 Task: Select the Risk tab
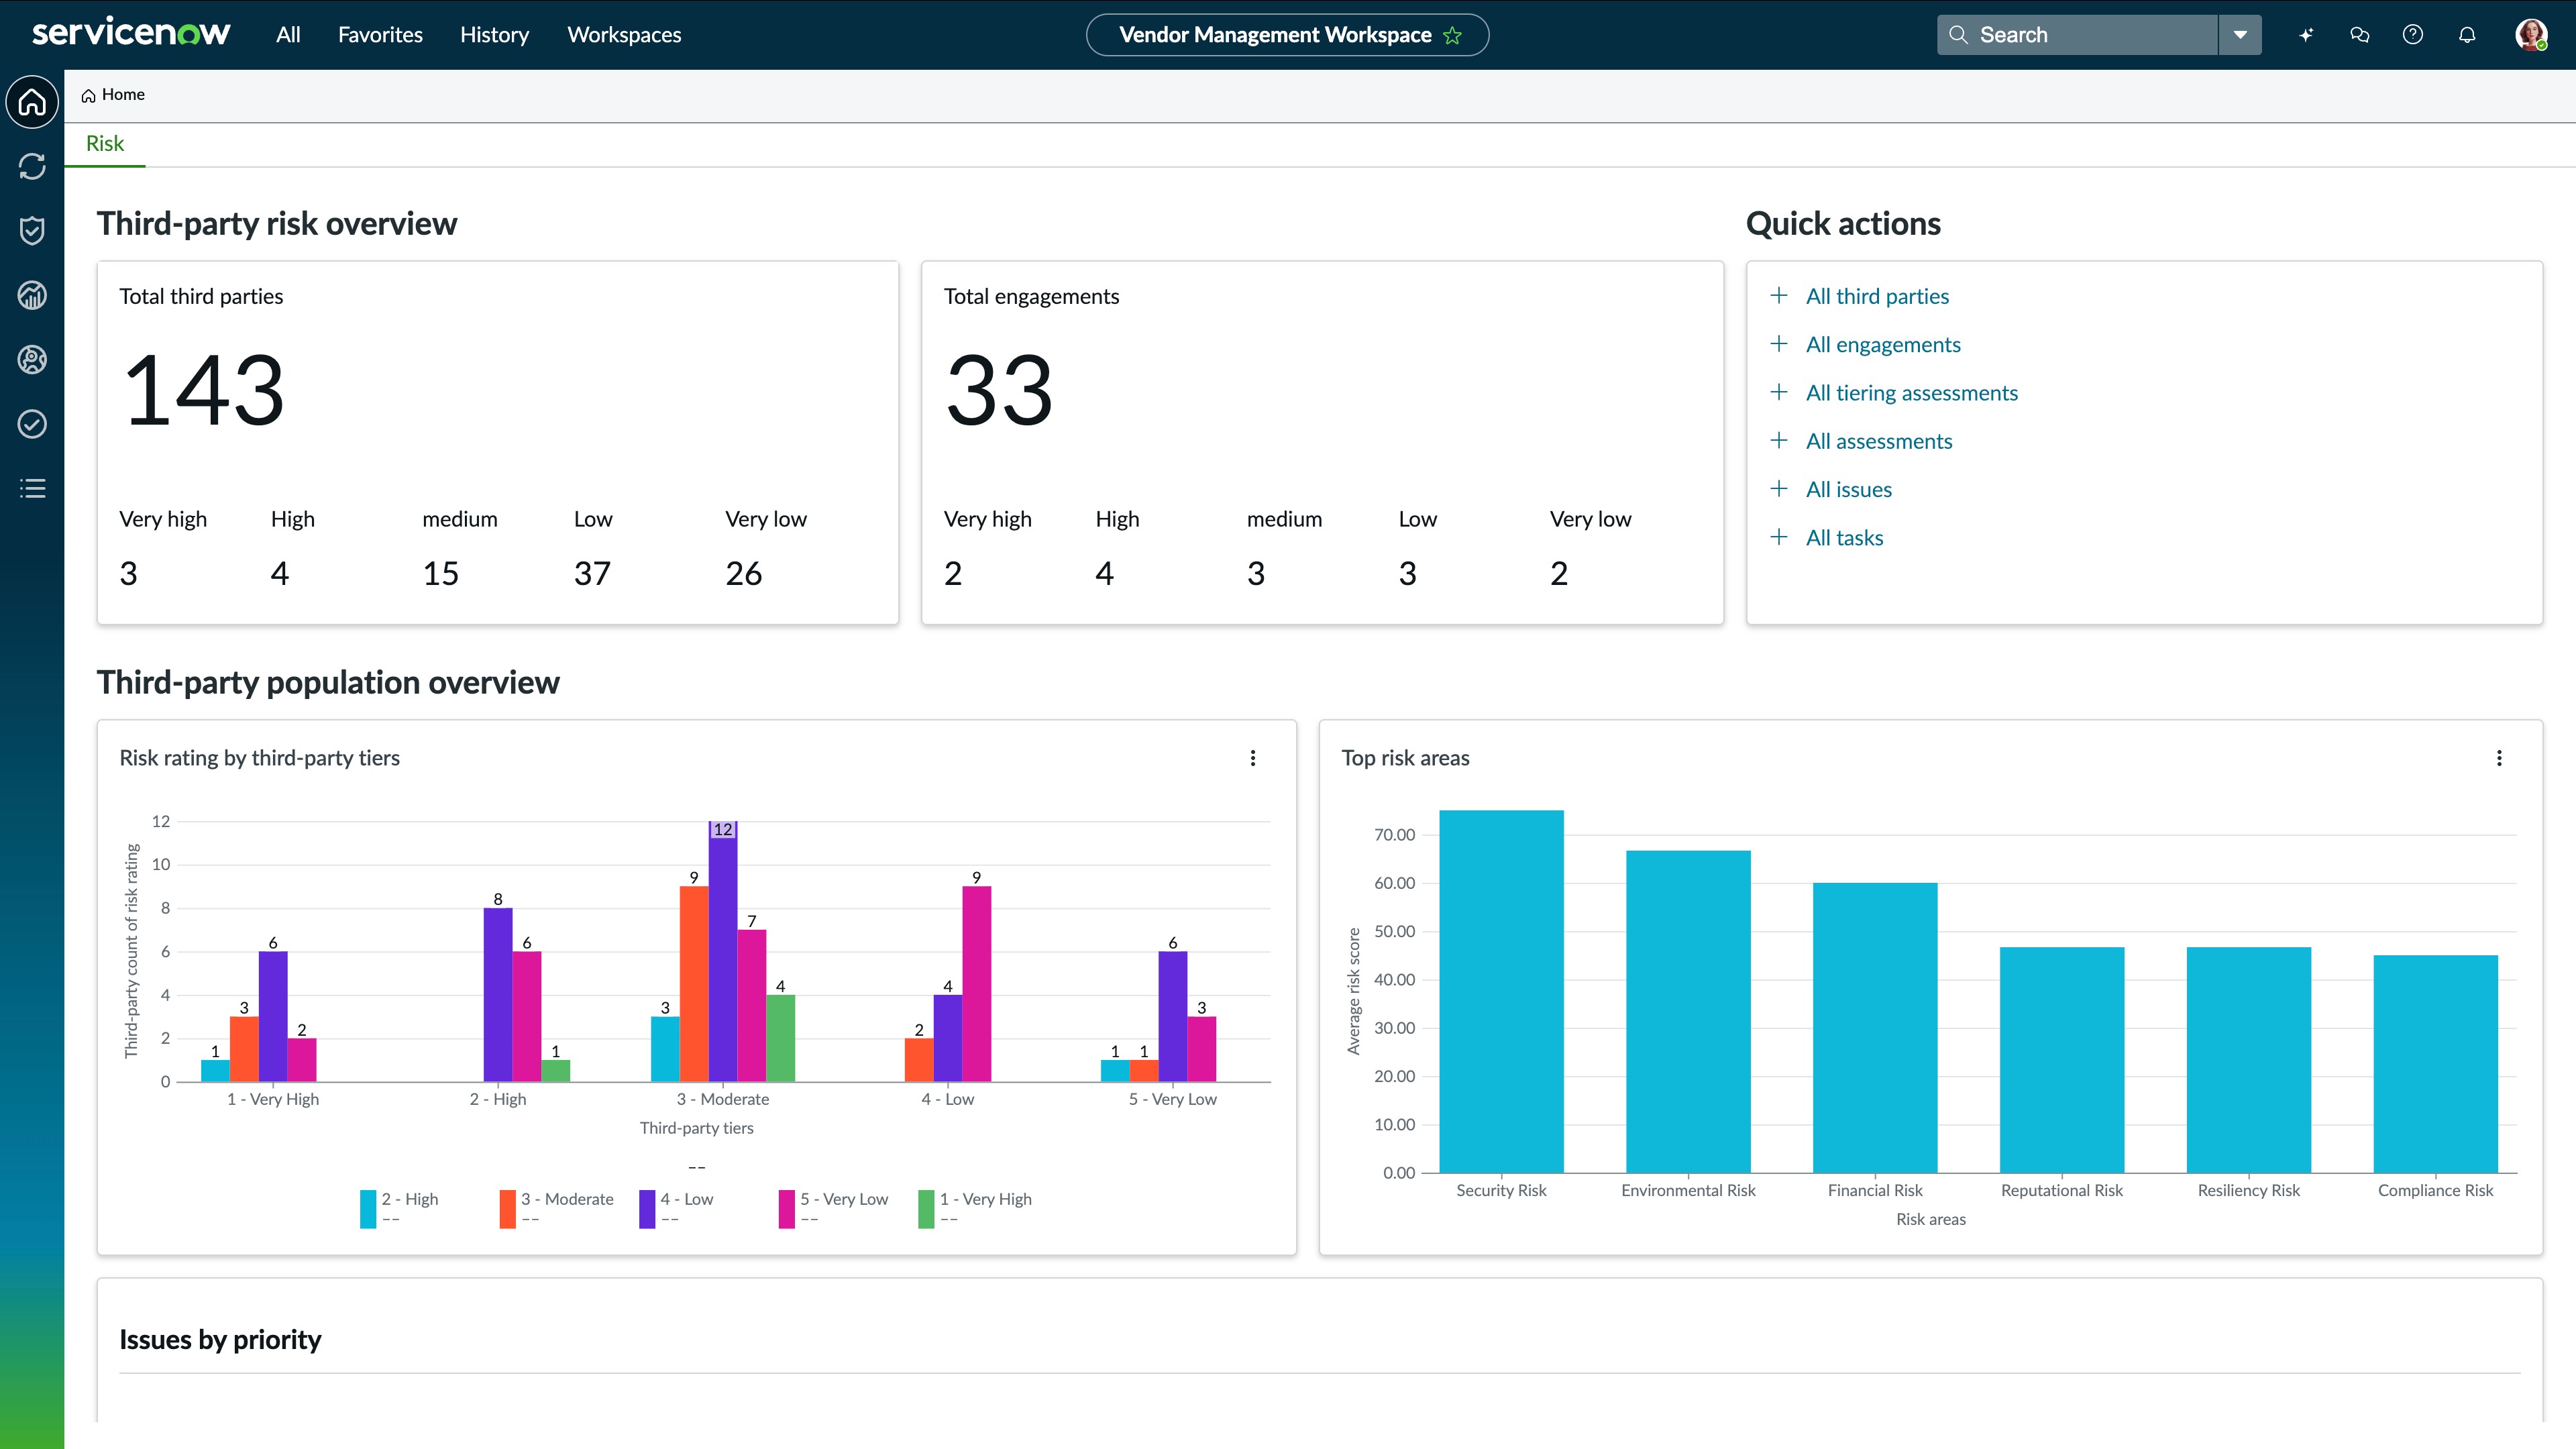pos(105,144)
